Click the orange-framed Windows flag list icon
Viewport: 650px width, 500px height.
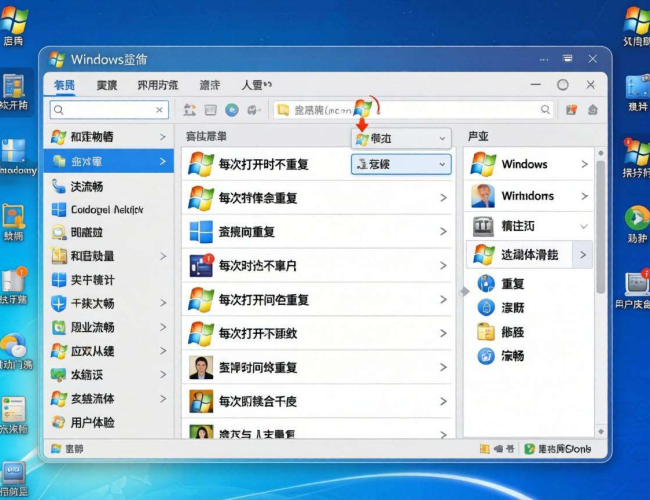coord(201,401)
